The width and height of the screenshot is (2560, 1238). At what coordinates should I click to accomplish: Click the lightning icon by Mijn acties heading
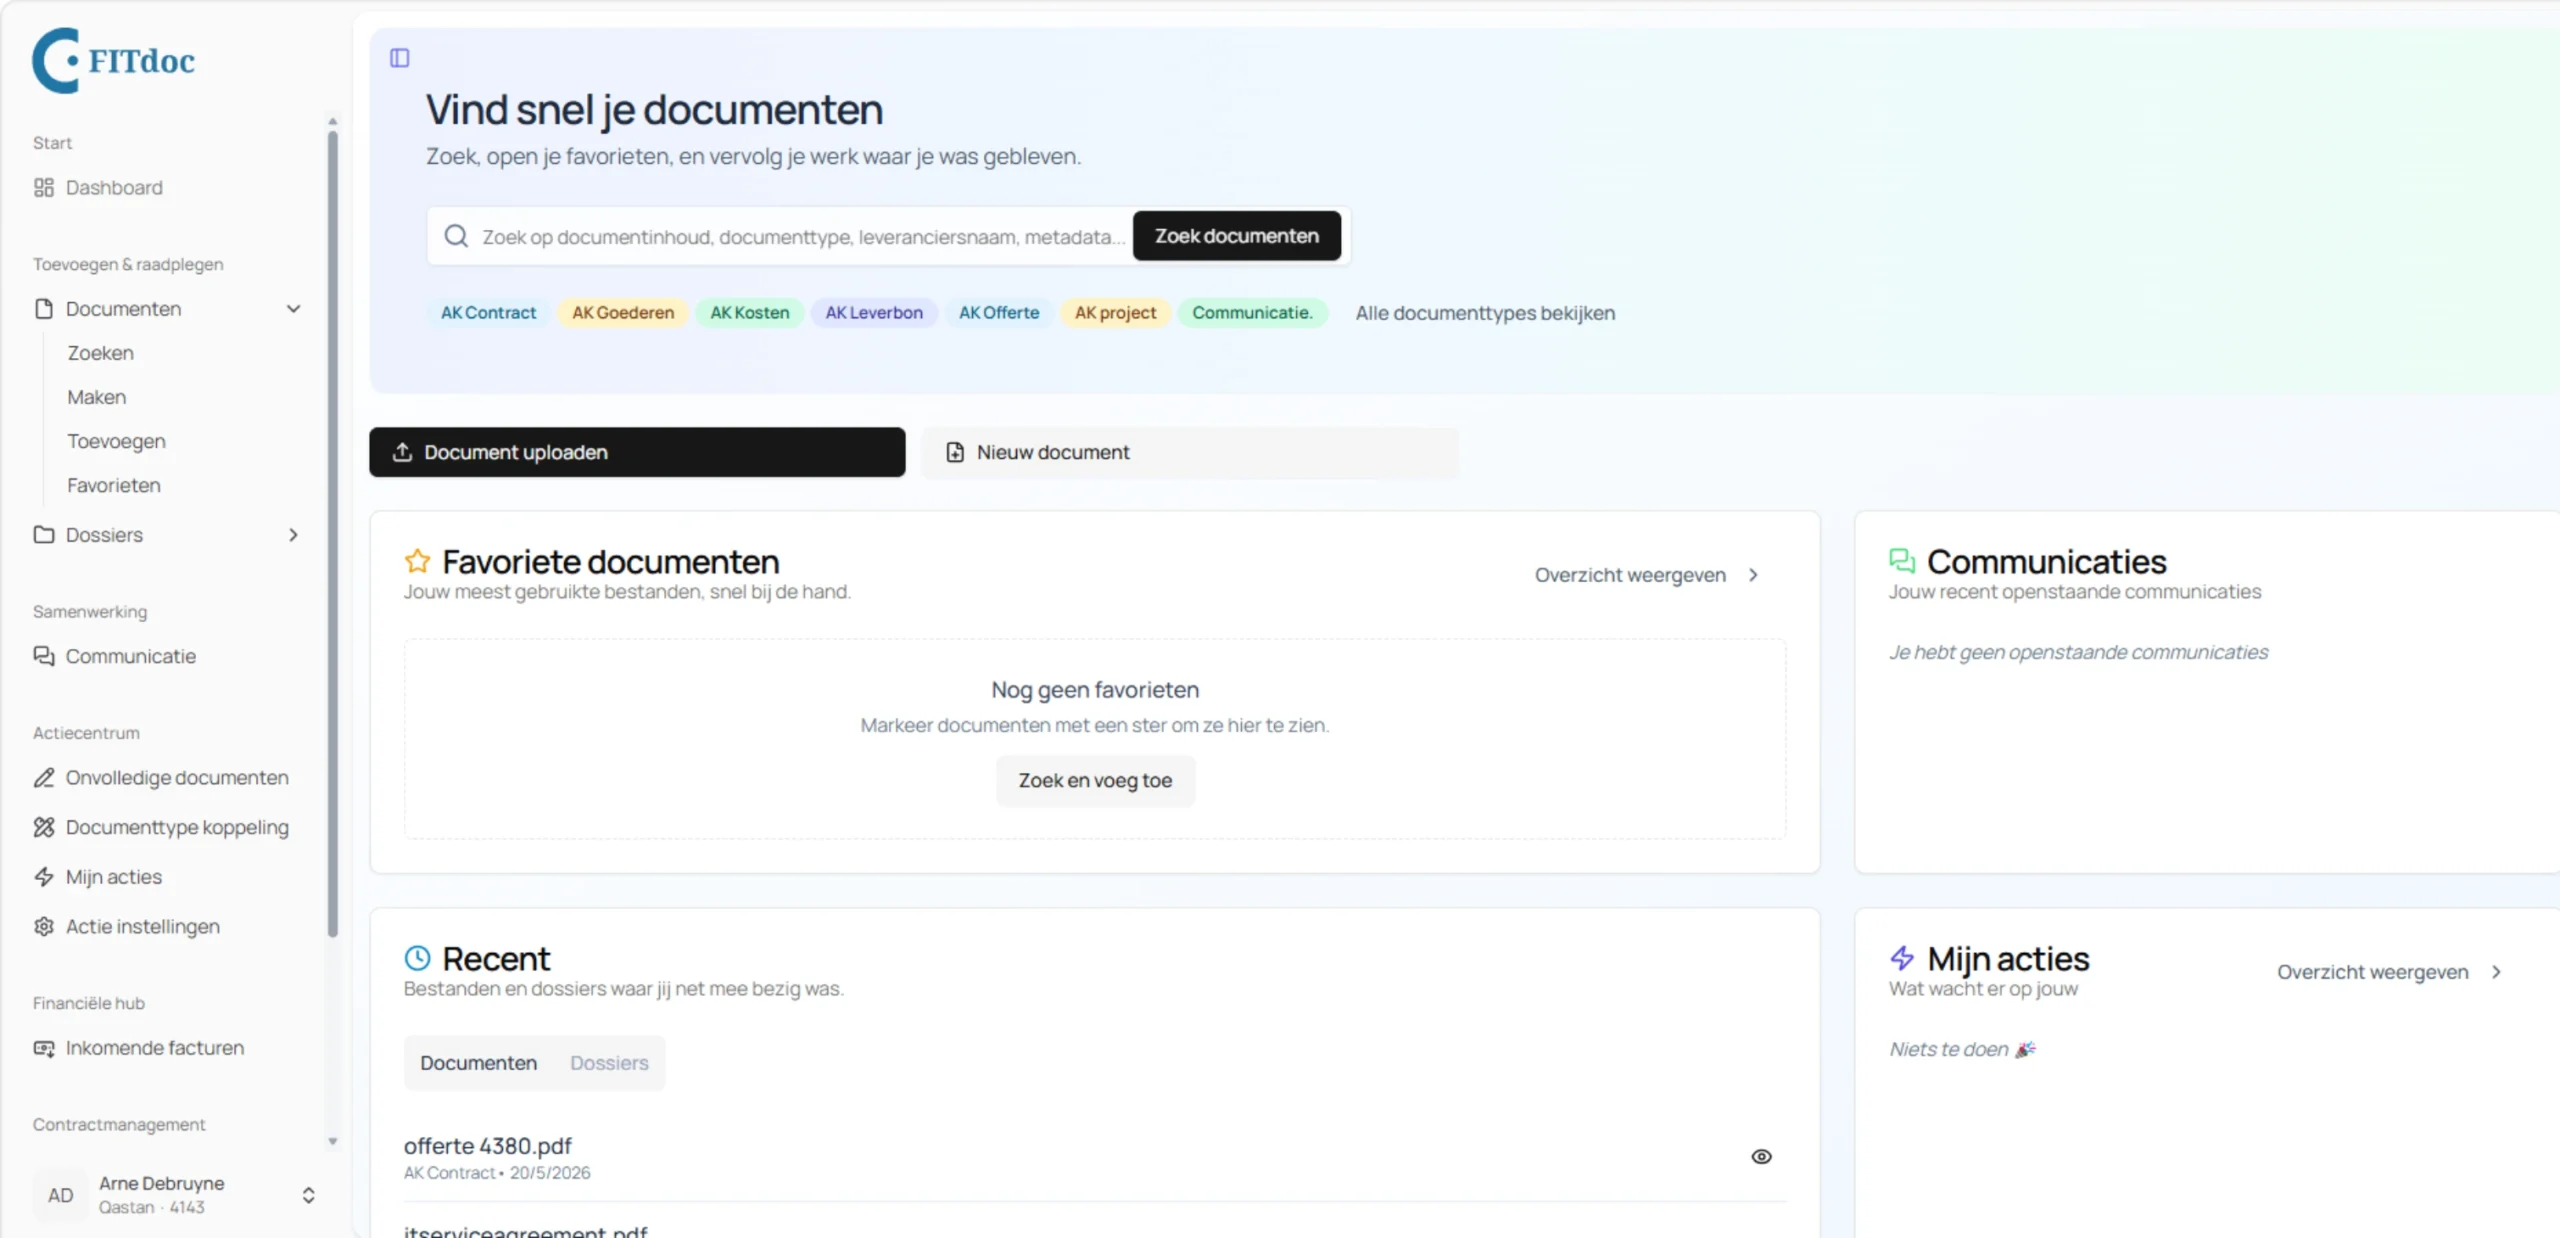(1902, 958)
